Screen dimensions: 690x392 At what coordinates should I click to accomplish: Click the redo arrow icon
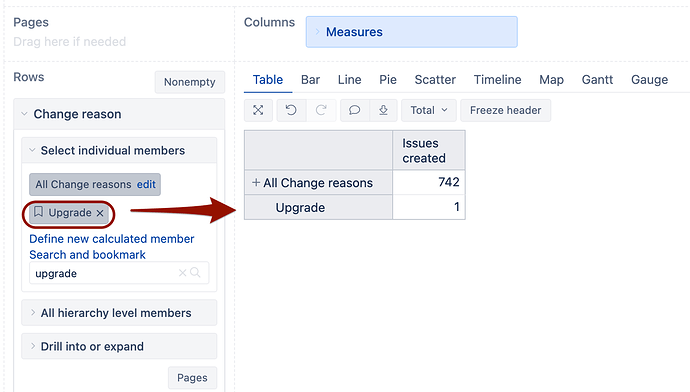321,110
